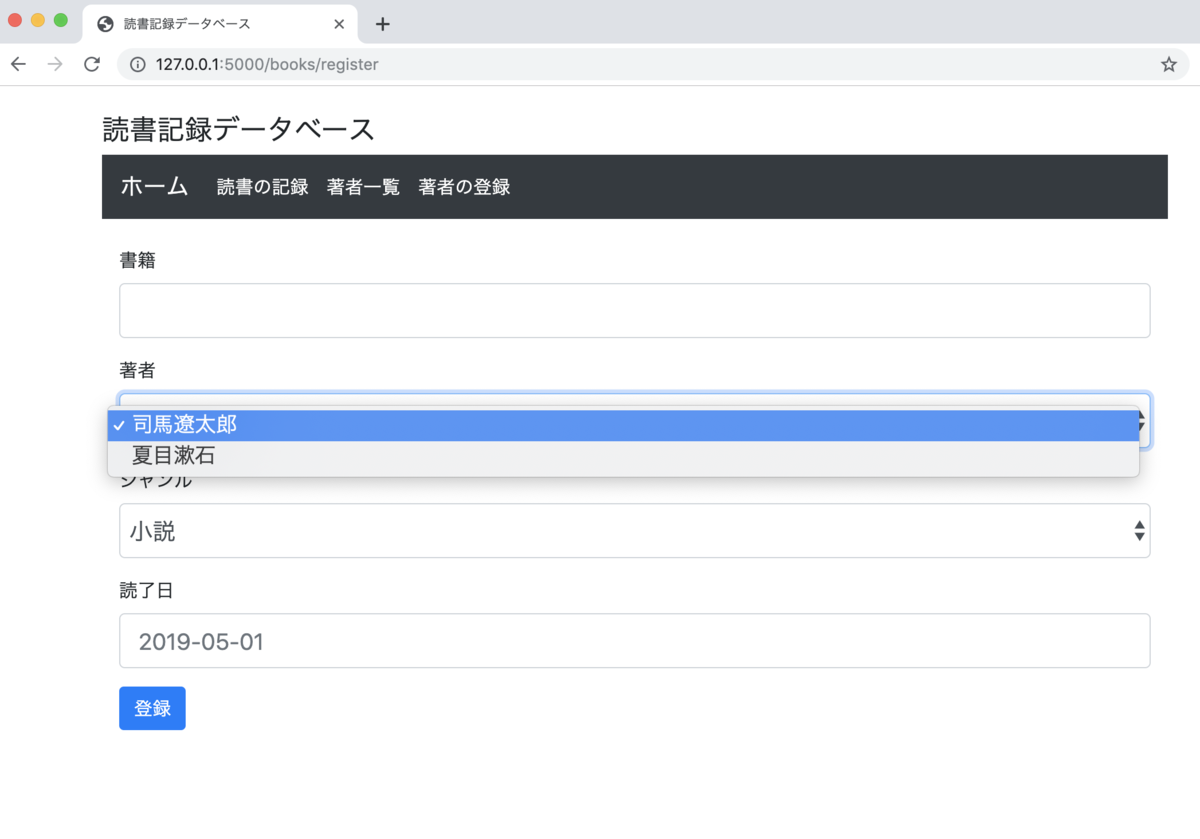
Task: Choose 司馬遼太郎 from author list
Action: (623, 425)
